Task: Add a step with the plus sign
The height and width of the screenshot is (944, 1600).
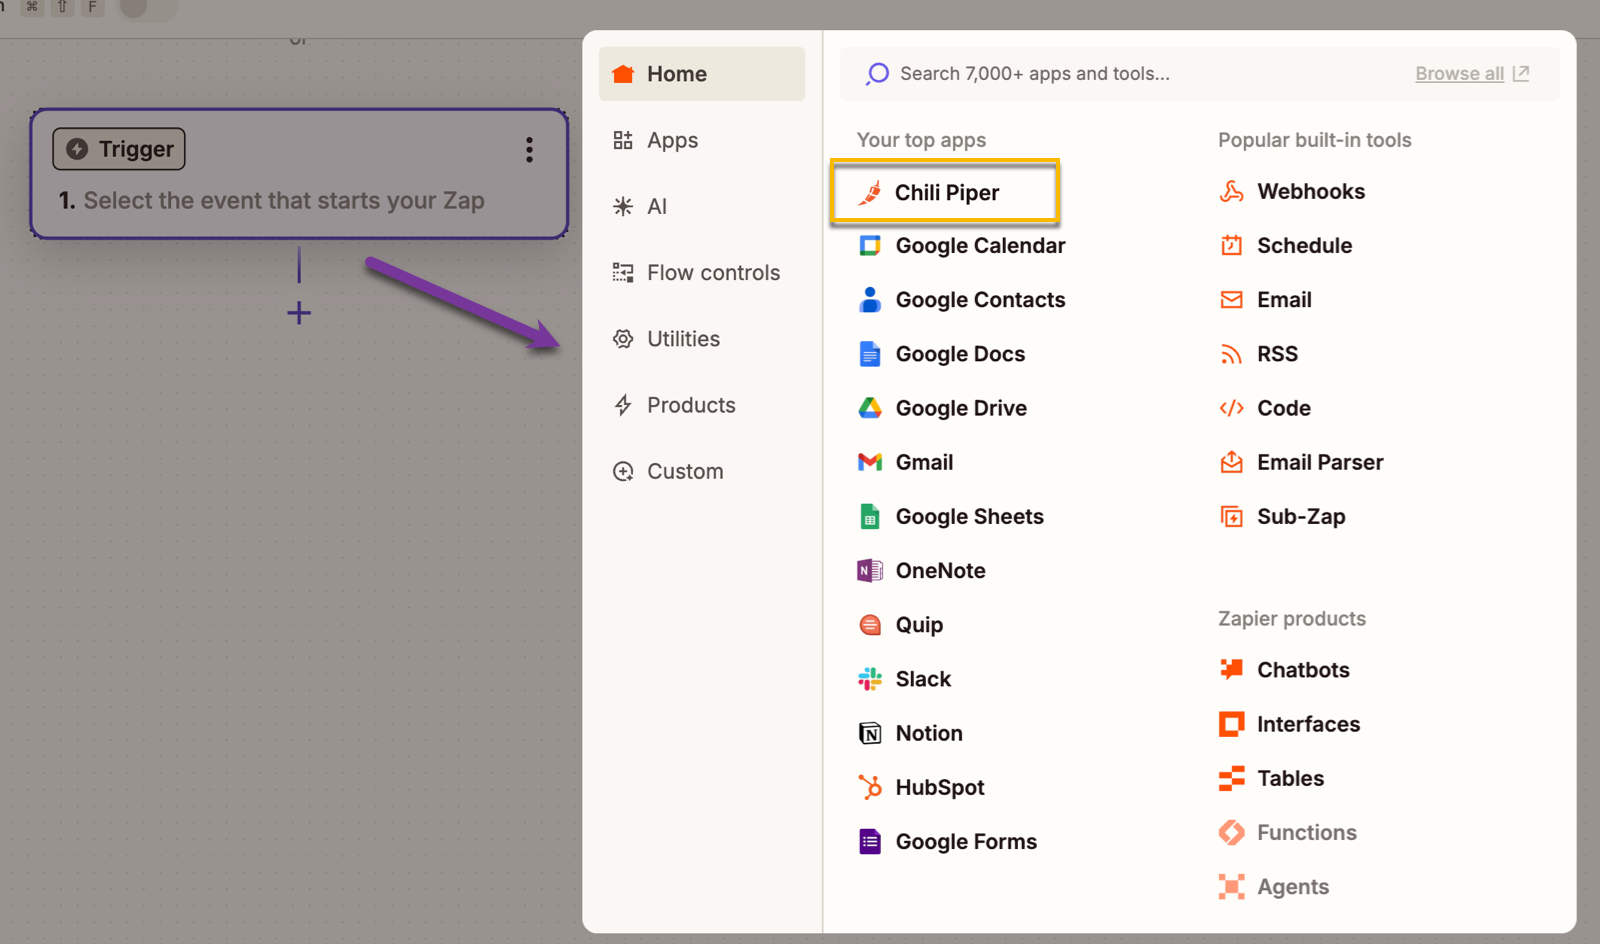Action: (298, 313)
